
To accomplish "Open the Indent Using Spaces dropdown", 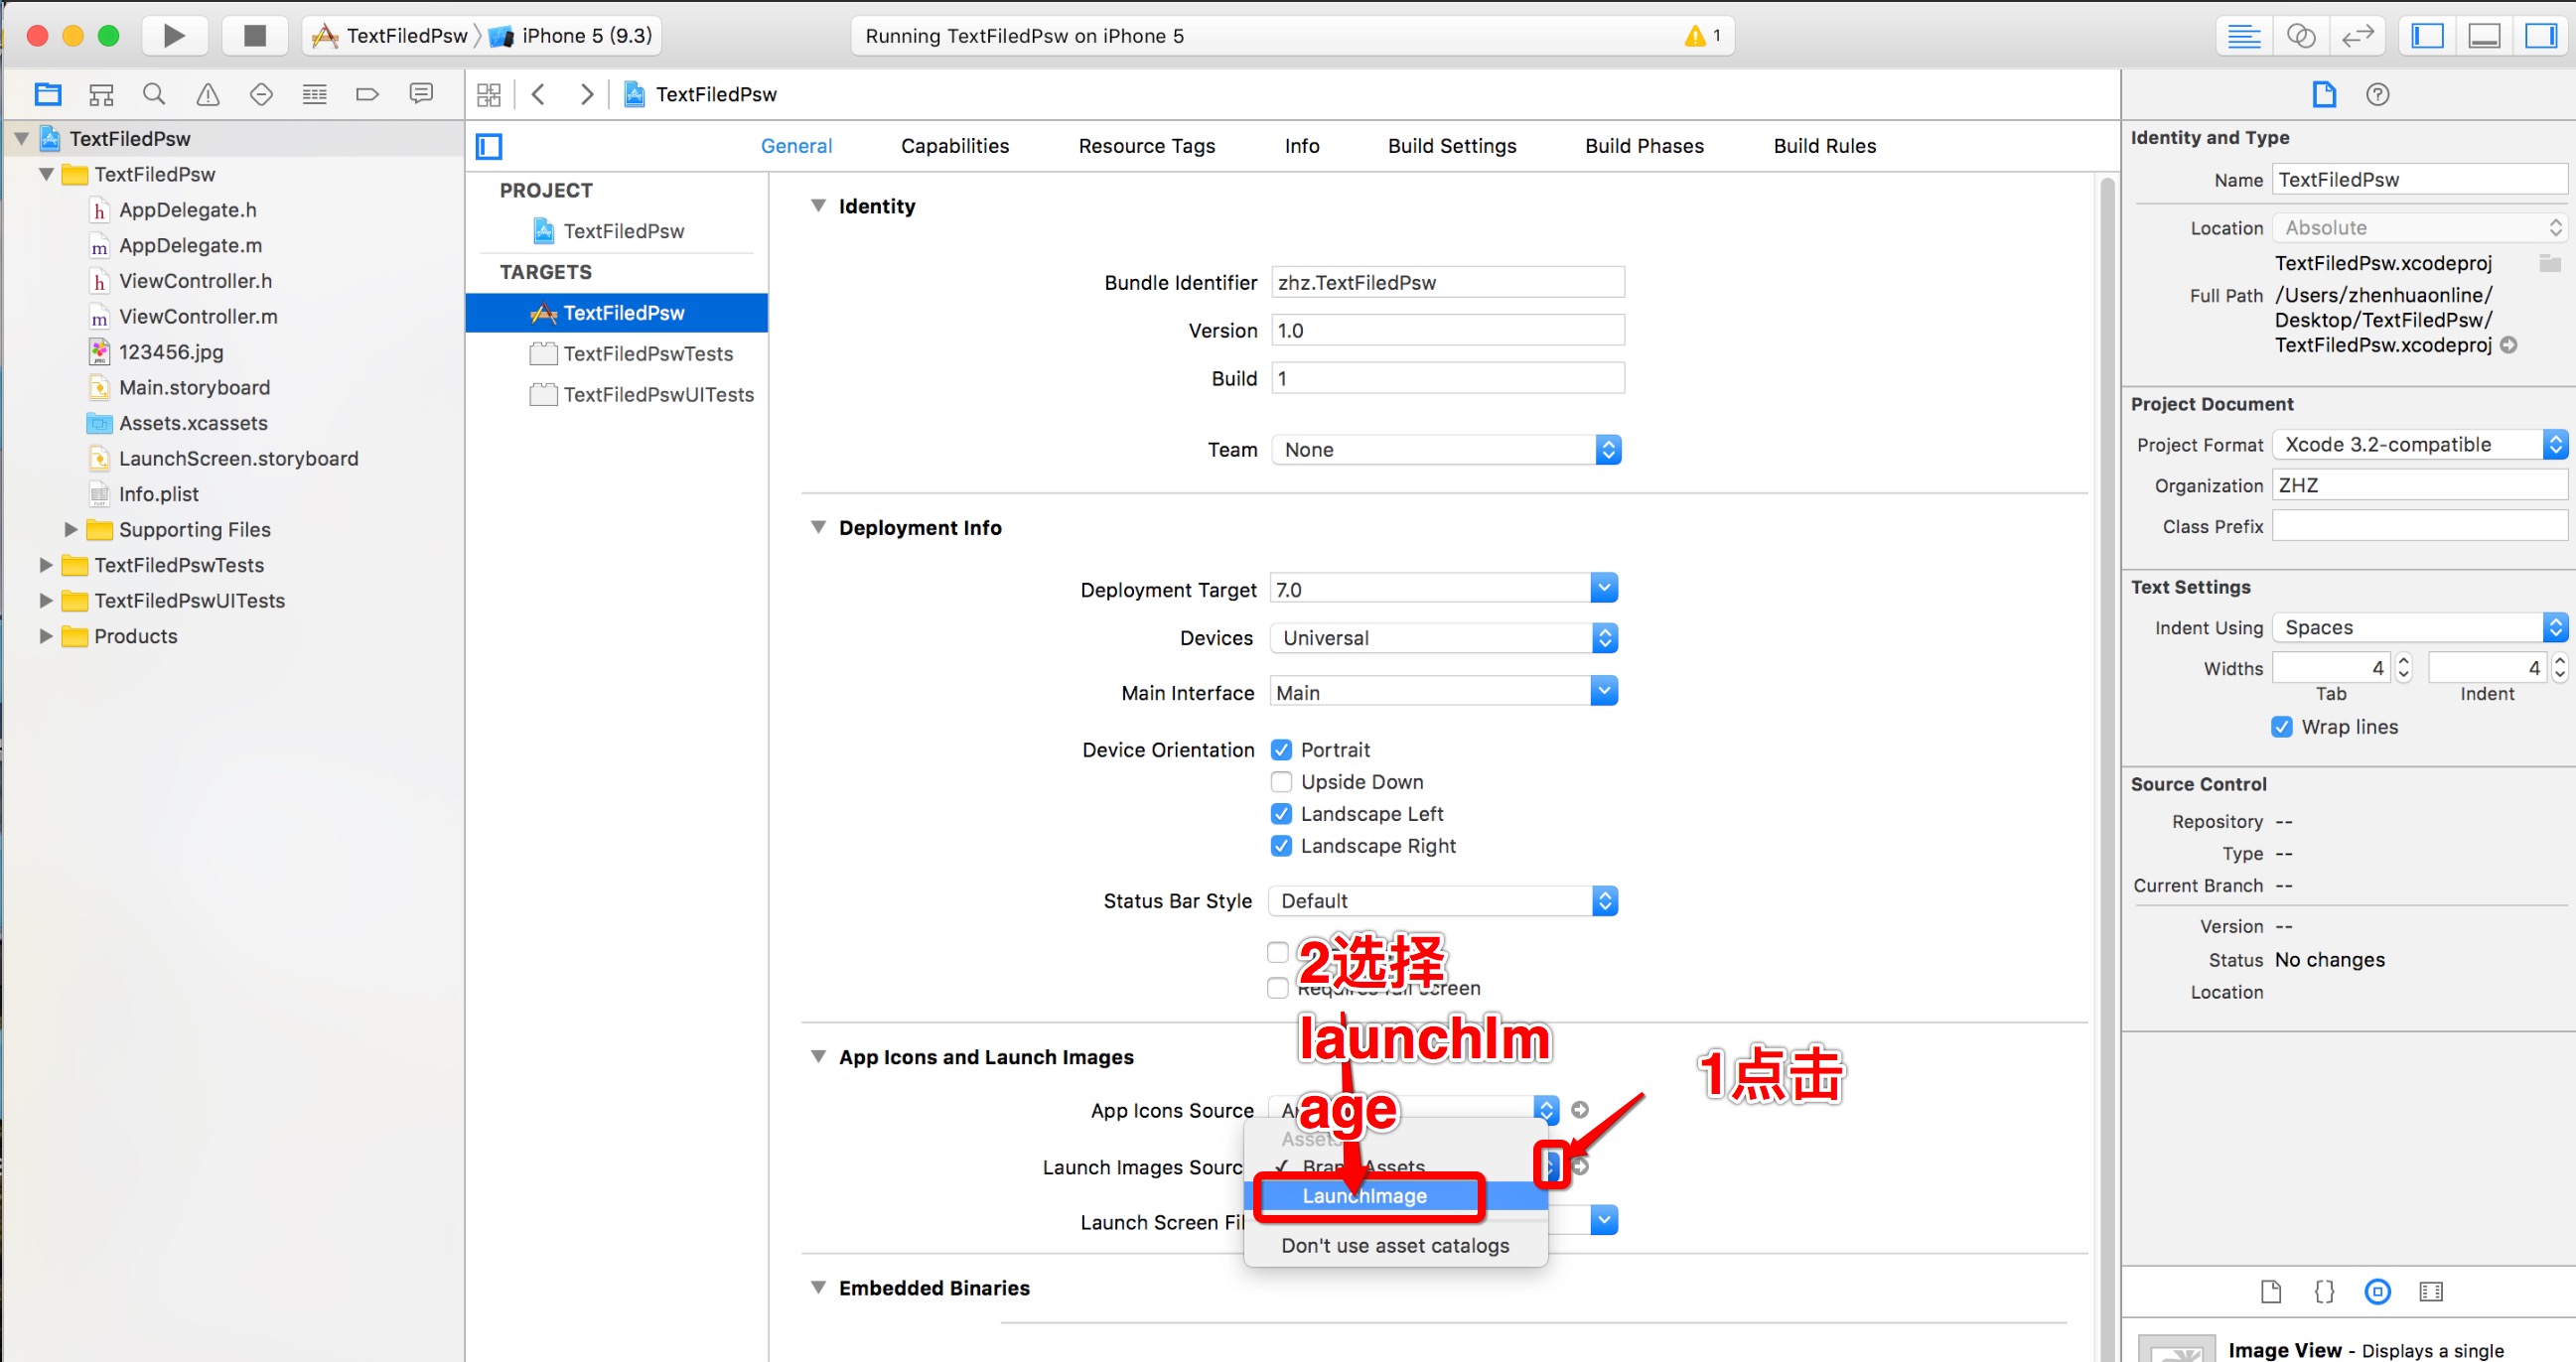I will tap(2420, 628).
